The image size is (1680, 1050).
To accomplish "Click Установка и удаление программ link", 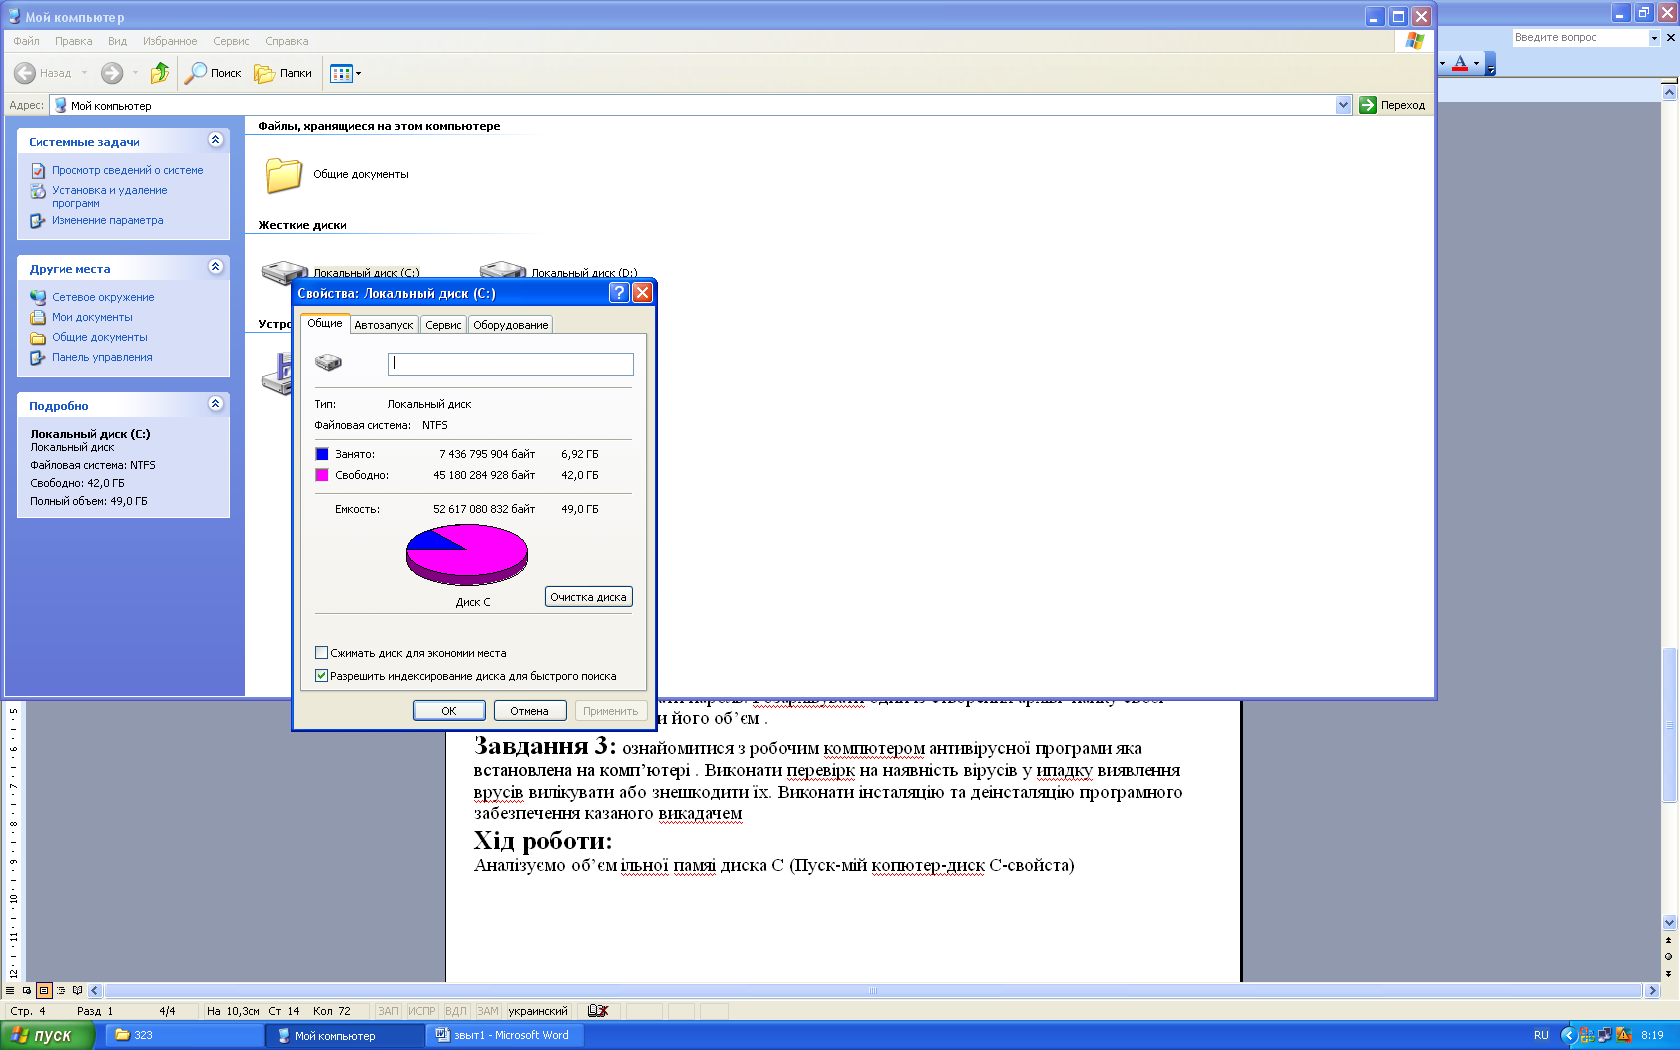I will 110,196.
